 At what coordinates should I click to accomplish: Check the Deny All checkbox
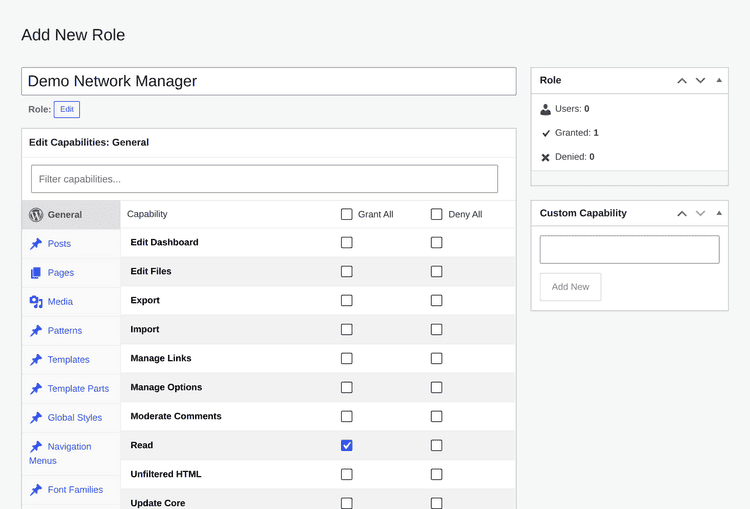[x=437, y=214]
